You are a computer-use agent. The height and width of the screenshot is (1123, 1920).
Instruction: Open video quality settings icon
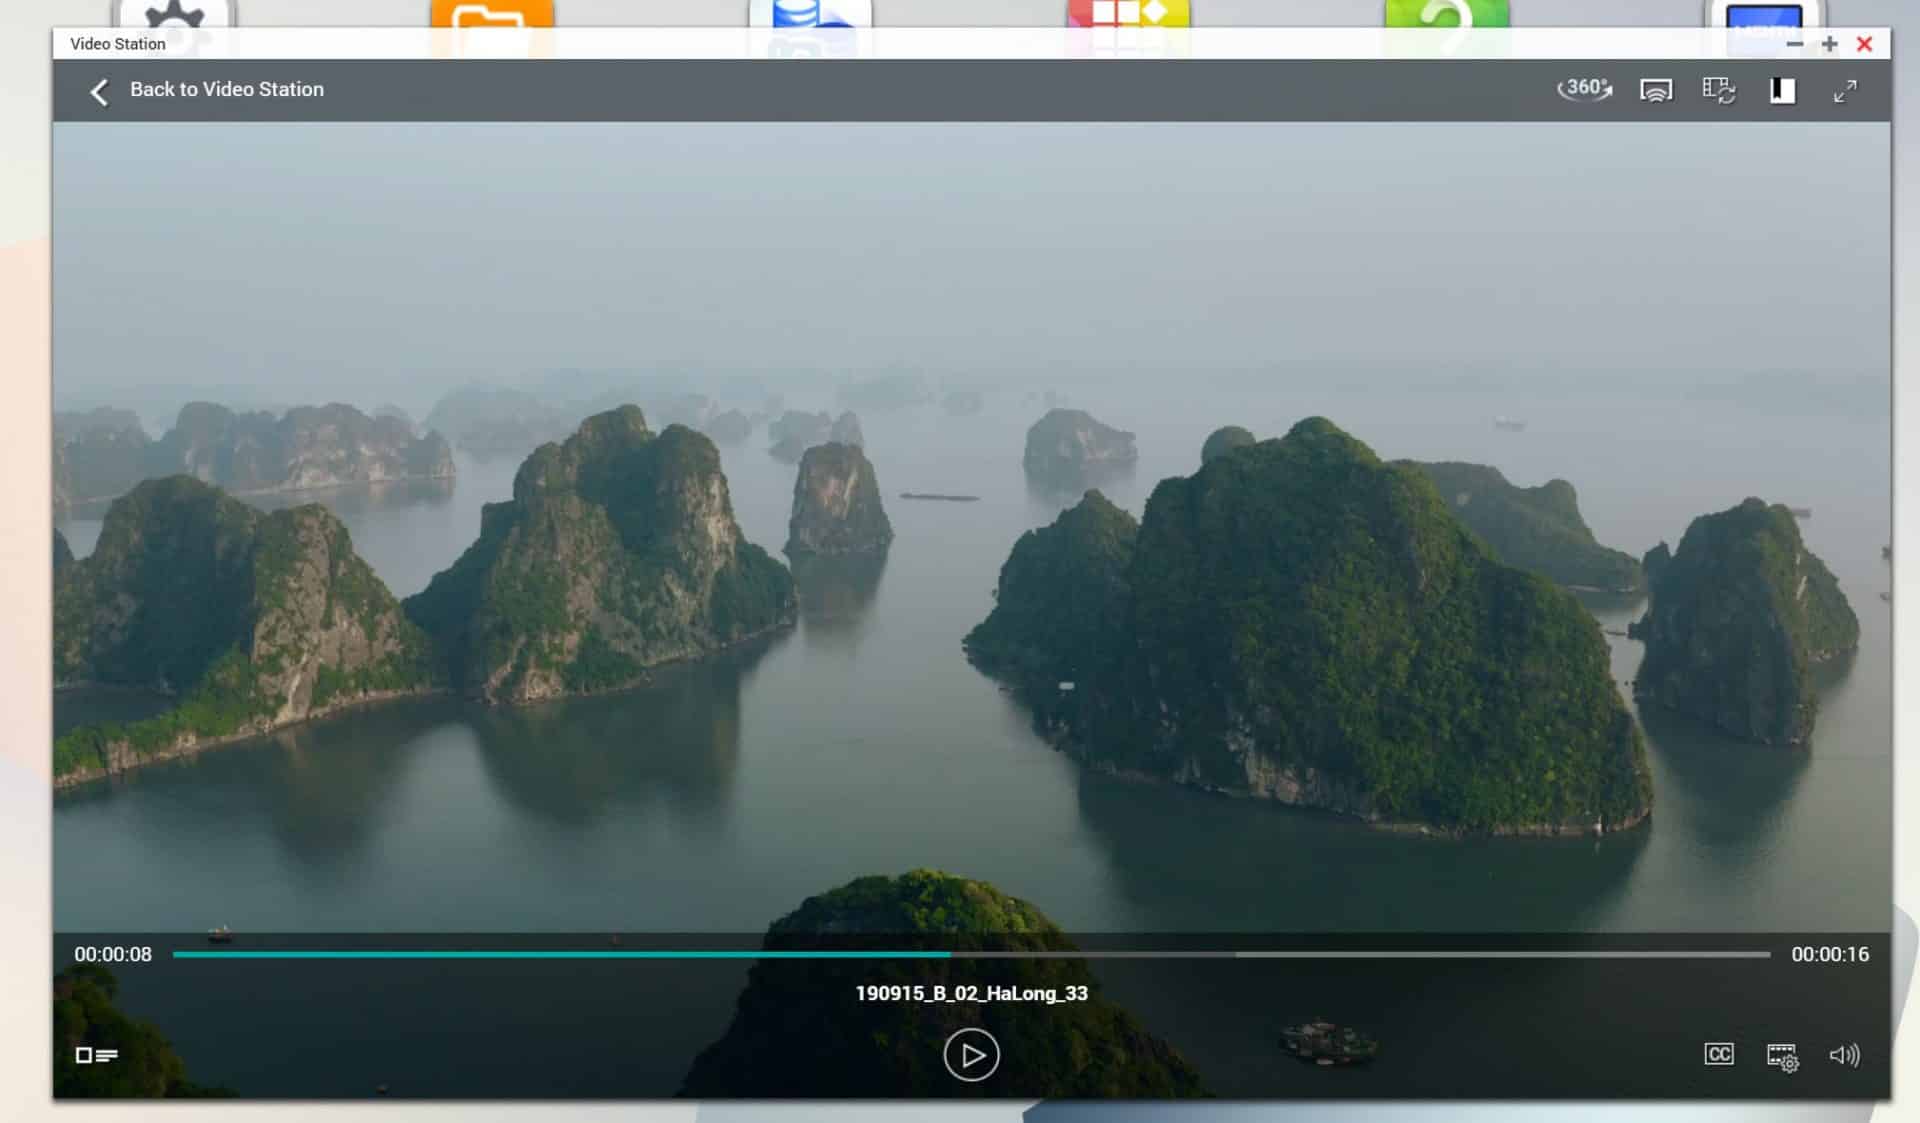coord(1782,1056)
